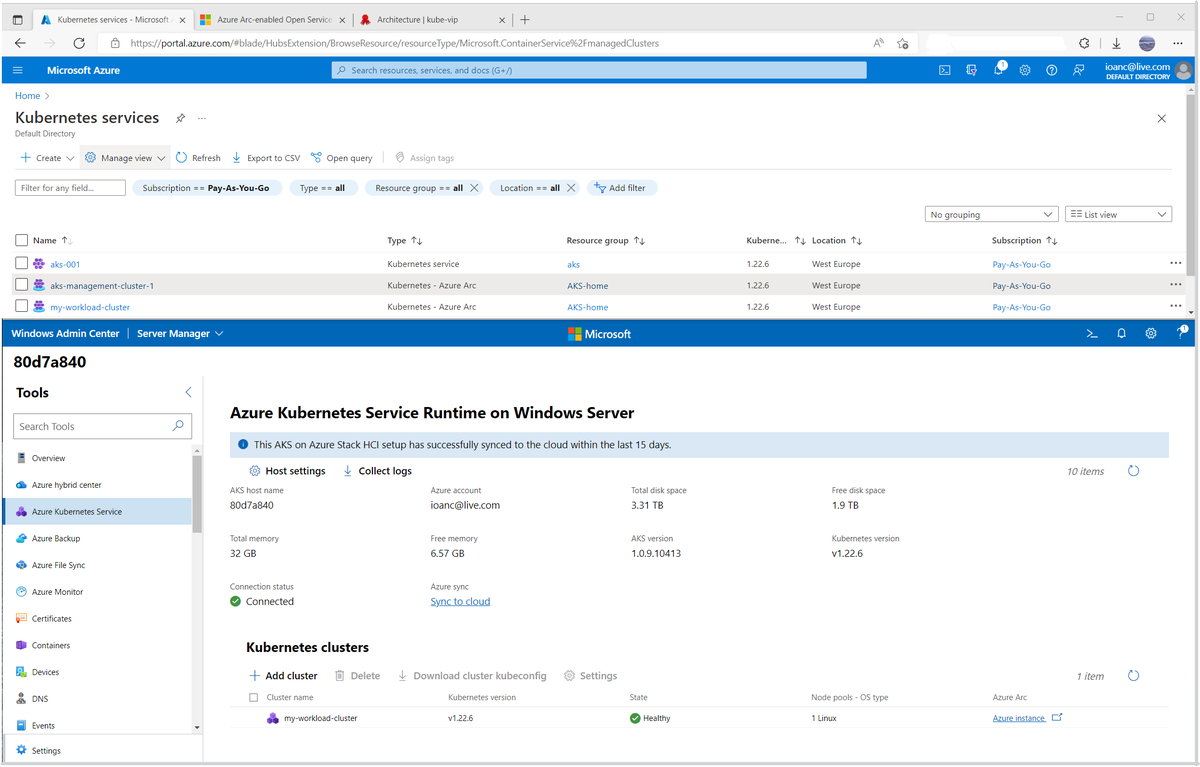Refresh the Kubernetes services list
Screen dimensions: 1200x767
[198, 158]
